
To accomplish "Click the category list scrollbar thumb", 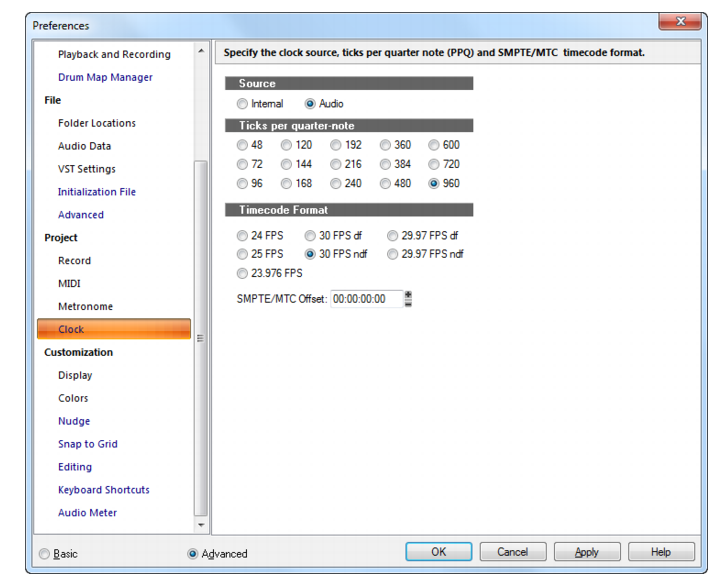I will pyautogui.click(x=201, y=338).
